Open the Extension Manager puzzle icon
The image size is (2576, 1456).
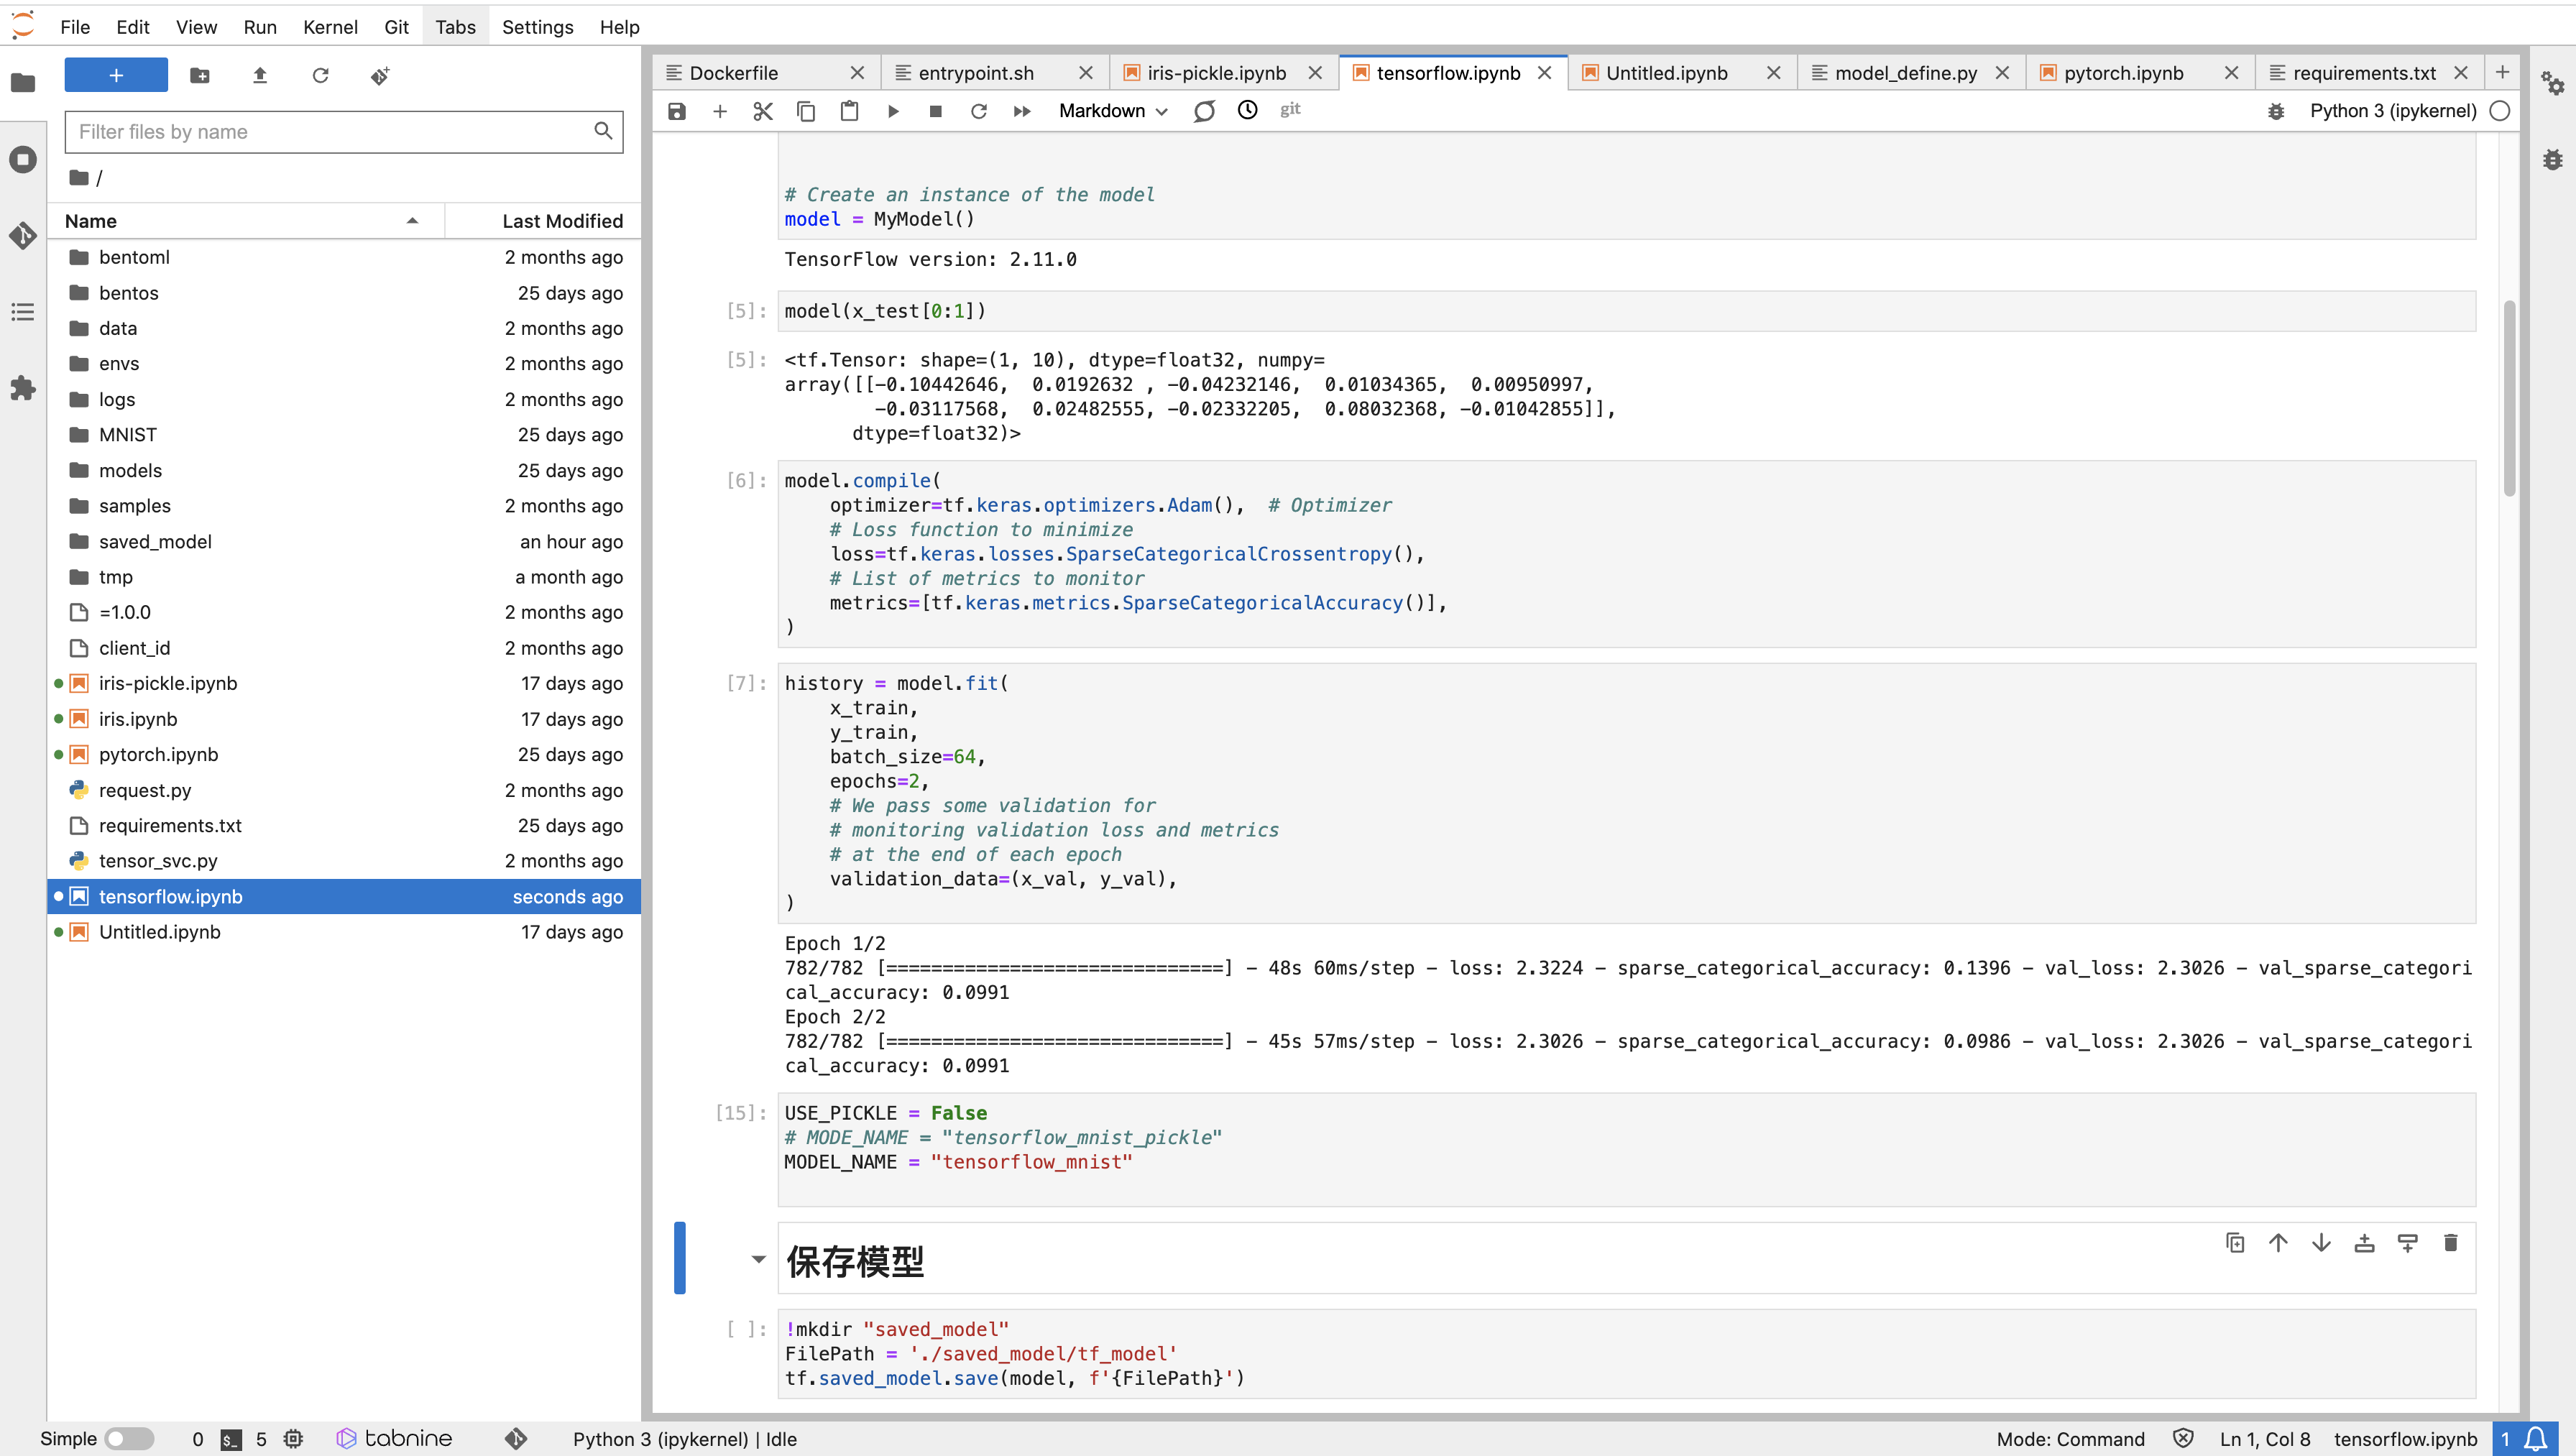[23, 388]
